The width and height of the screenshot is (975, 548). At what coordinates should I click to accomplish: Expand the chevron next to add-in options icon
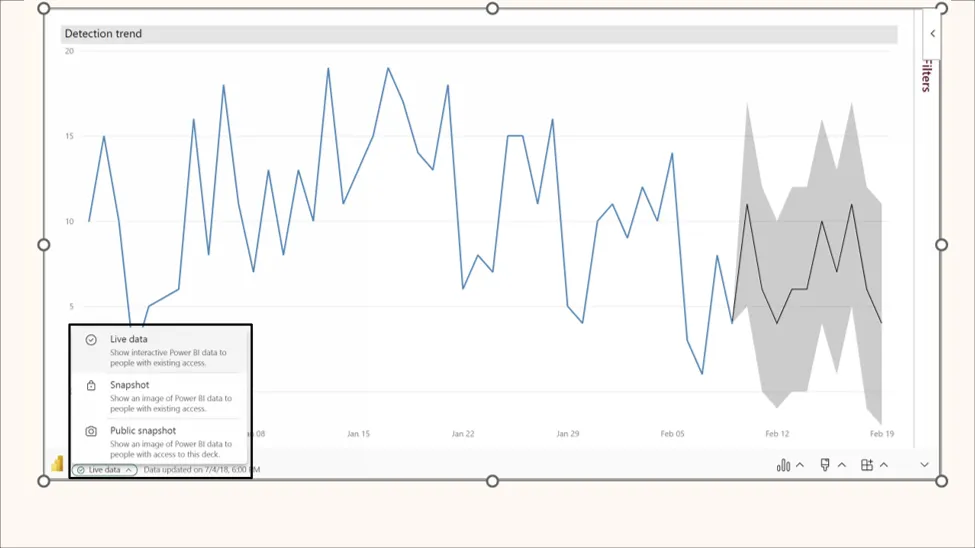[884, 465]
